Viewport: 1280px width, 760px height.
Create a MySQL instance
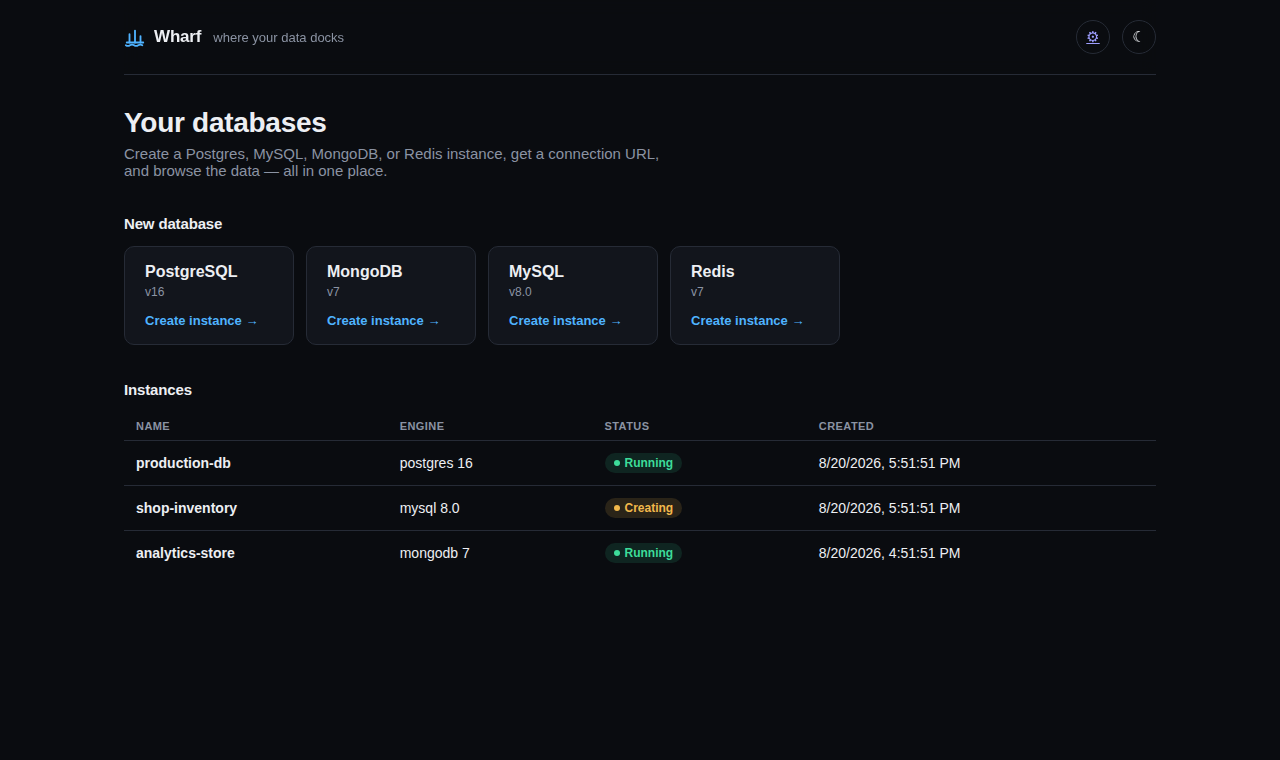(x=565, y=321)
